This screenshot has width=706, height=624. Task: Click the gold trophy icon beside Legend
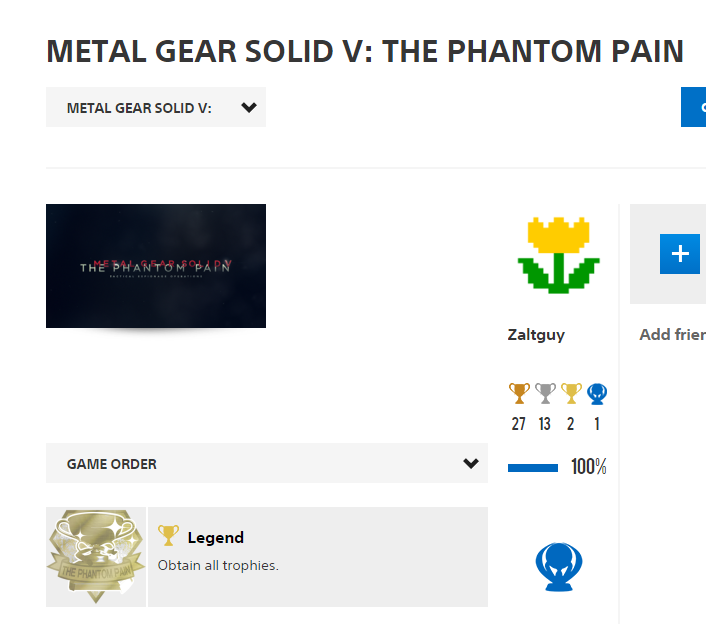(x=169, y=536)
